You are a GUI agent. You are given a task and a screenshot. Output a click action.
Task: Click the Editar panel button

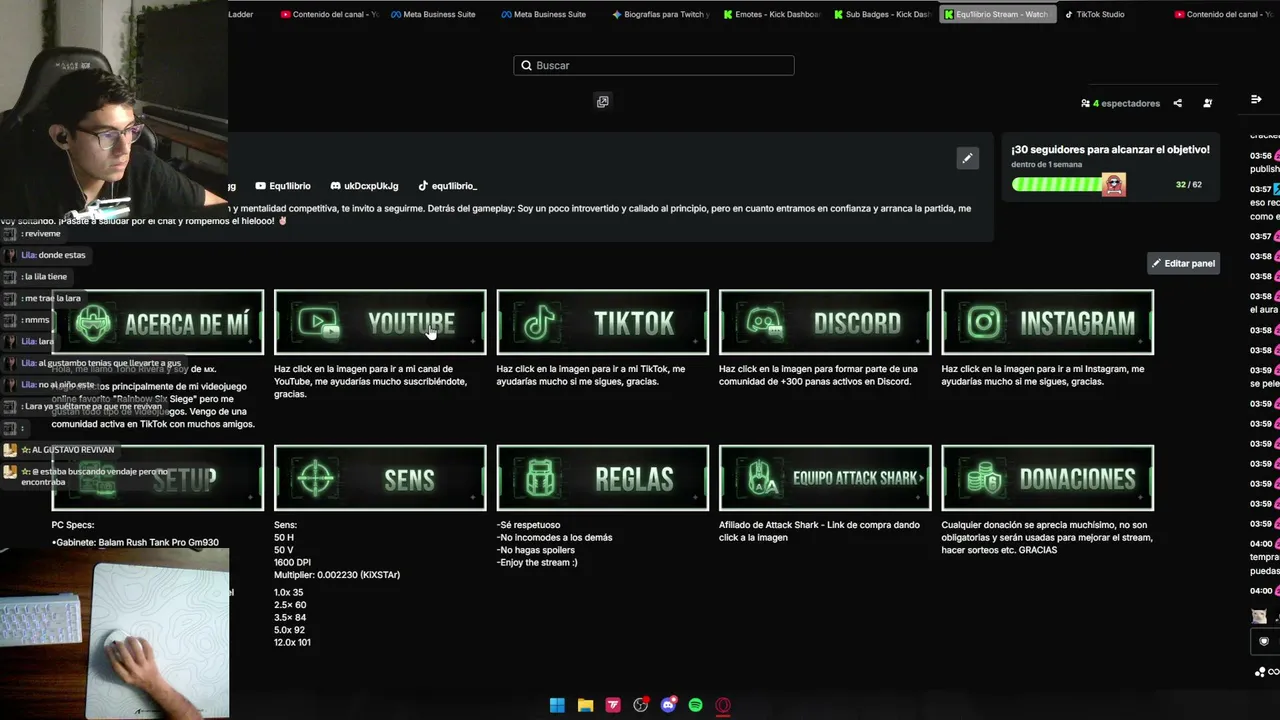pos(1183,263)
